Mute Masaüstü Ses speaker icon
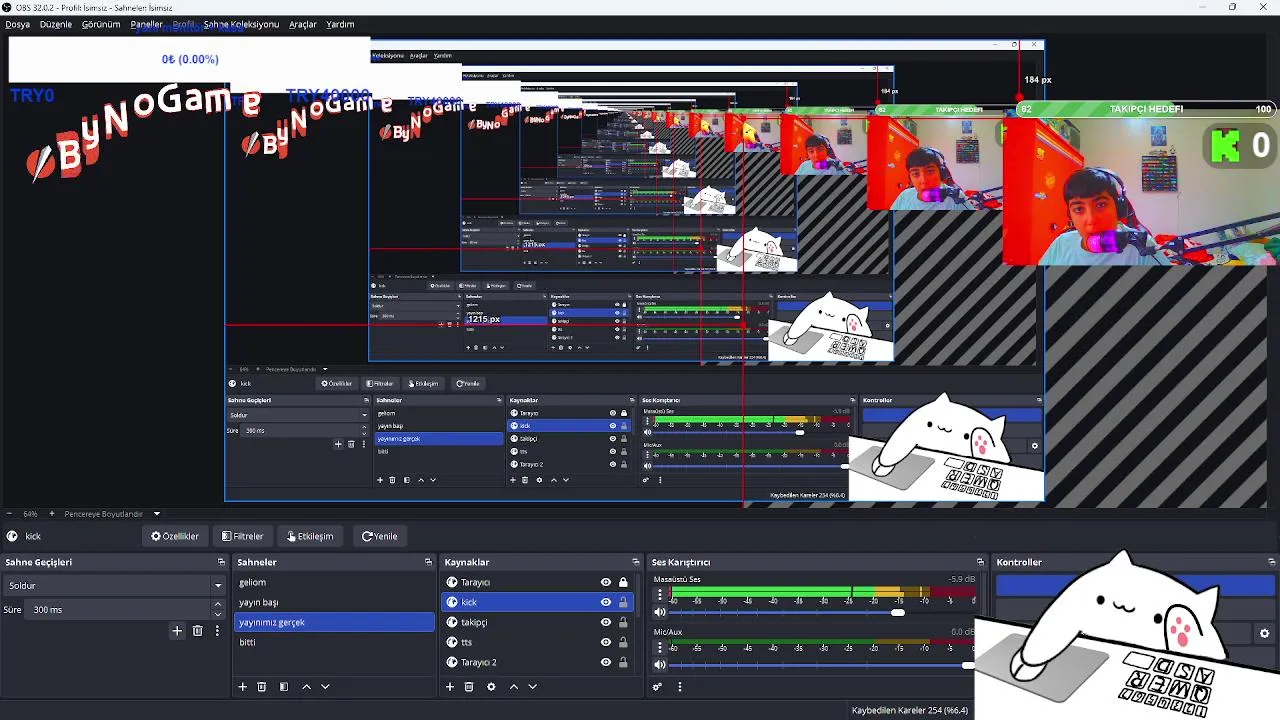 pyautogui.click(x=659, y=612)
